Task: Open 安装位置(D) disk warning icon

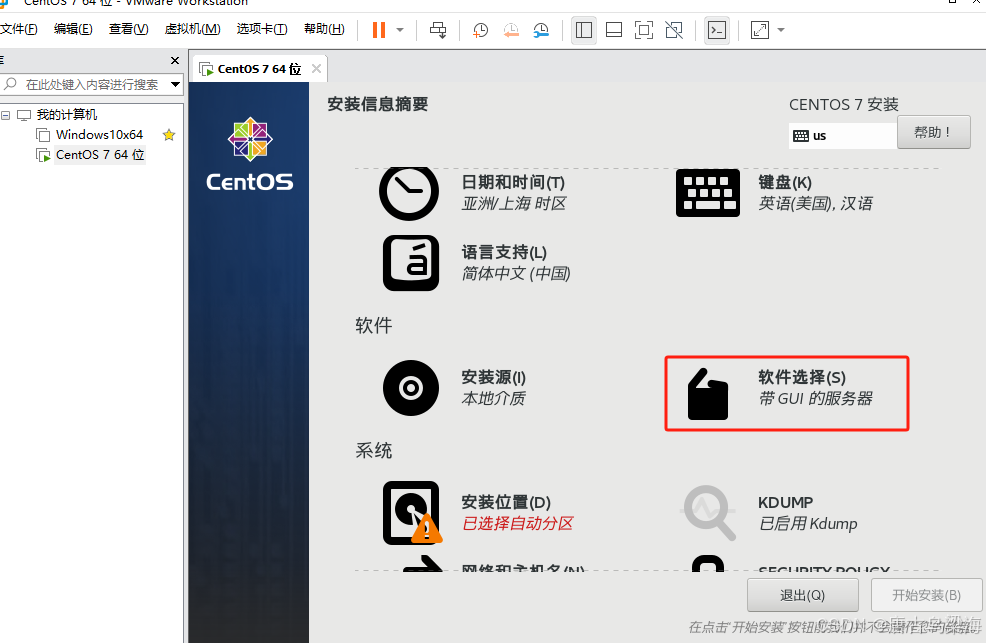Action: (x=412, y=513)
